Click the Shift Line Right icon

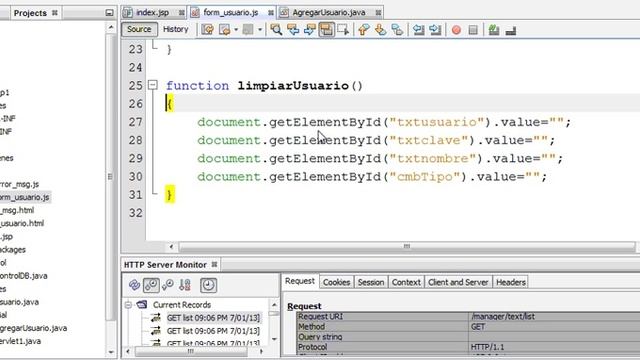point(435,30)
